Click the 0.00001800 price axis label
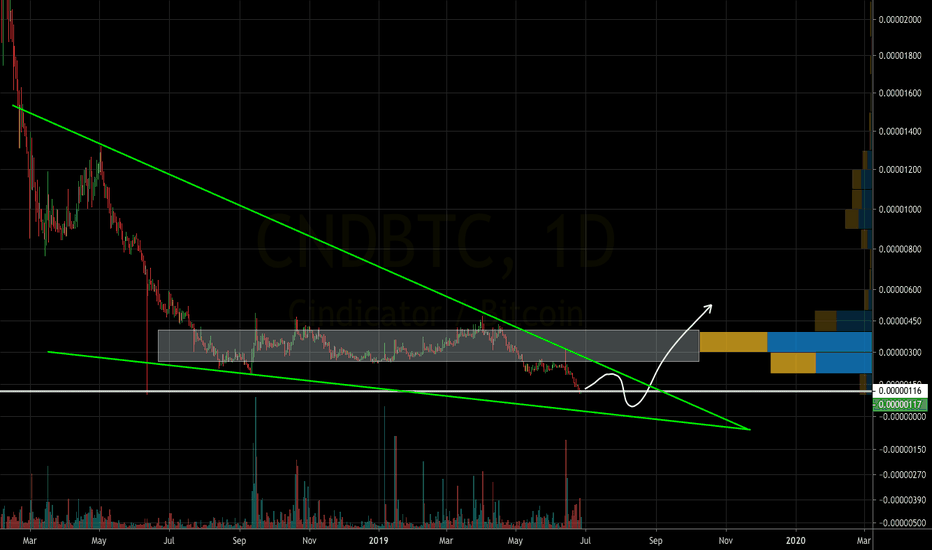Screen dimensions: 932x550 click(x=900, y=56)
